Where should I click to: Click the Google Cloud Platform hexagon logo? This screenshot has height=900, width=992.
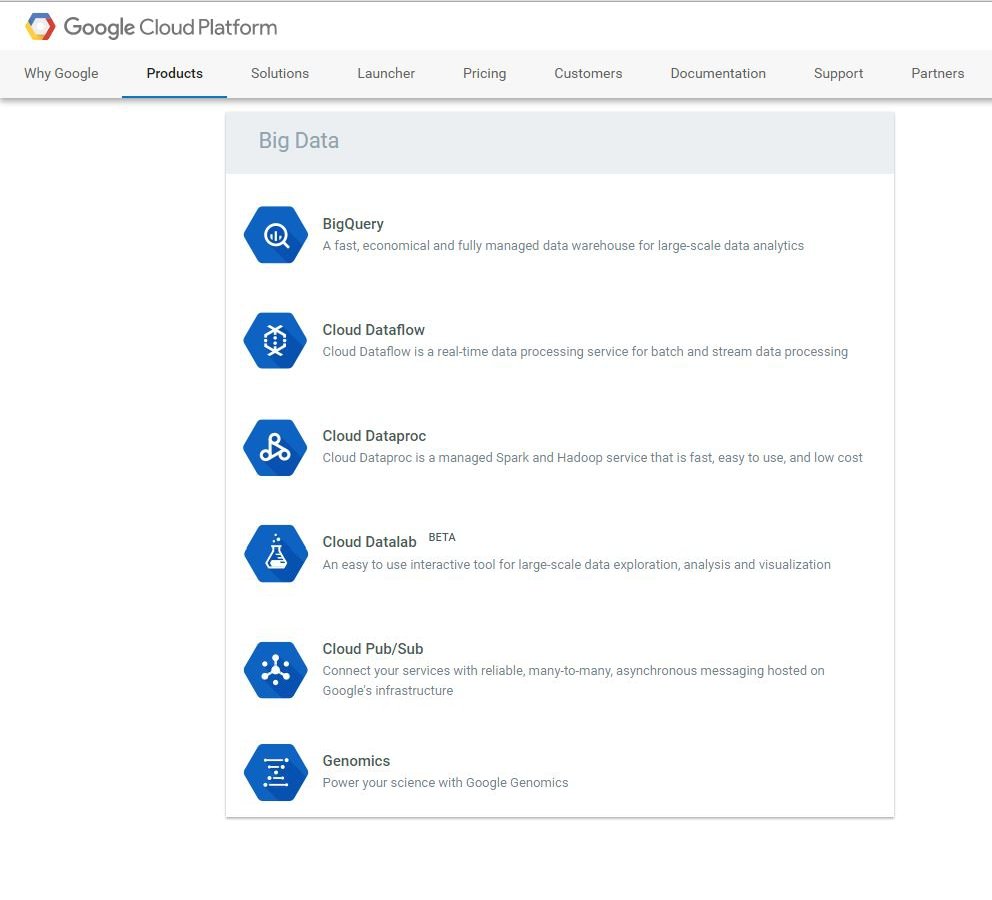click(x=40, y=27)
